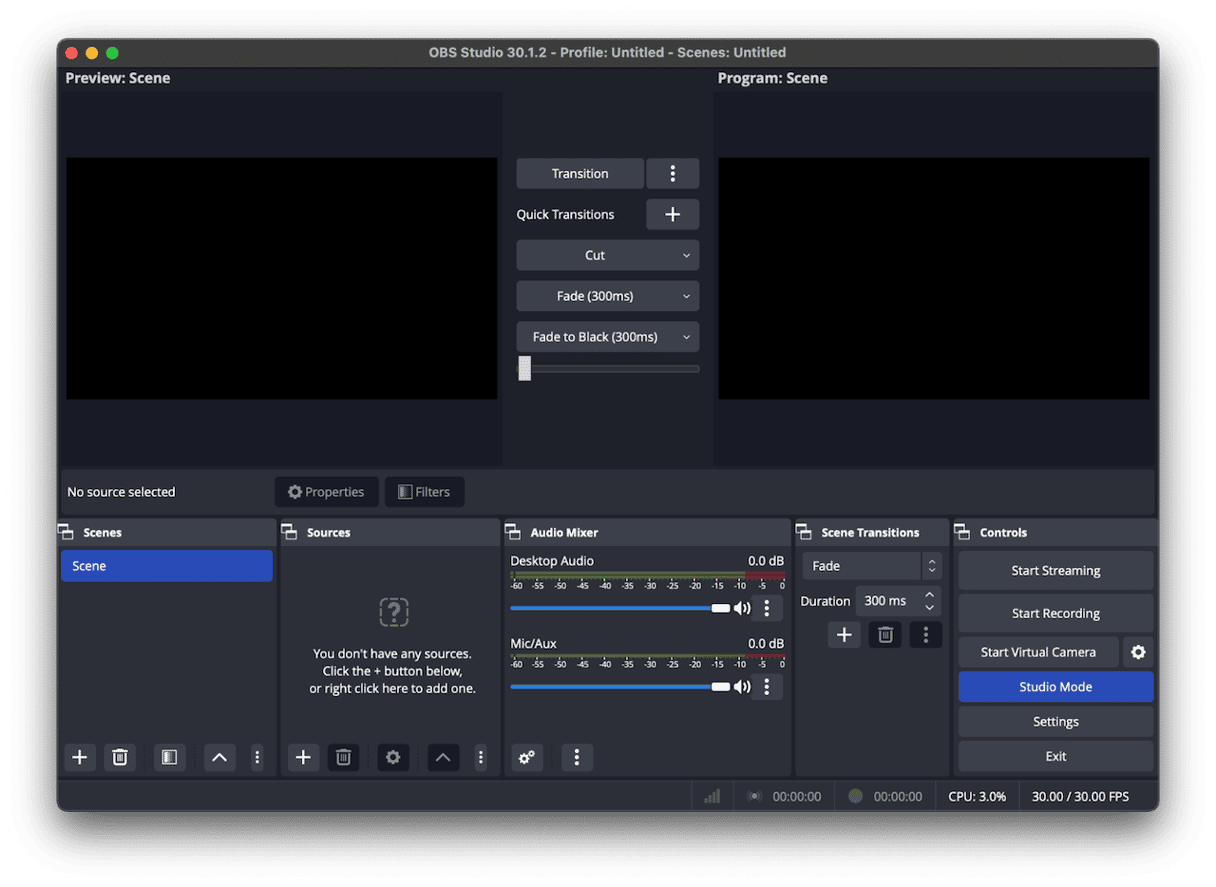The width and height of the screenshot is (1216, 887).
Task: Open scene filters icon in Scenes panel
Action: pos(168,757)
